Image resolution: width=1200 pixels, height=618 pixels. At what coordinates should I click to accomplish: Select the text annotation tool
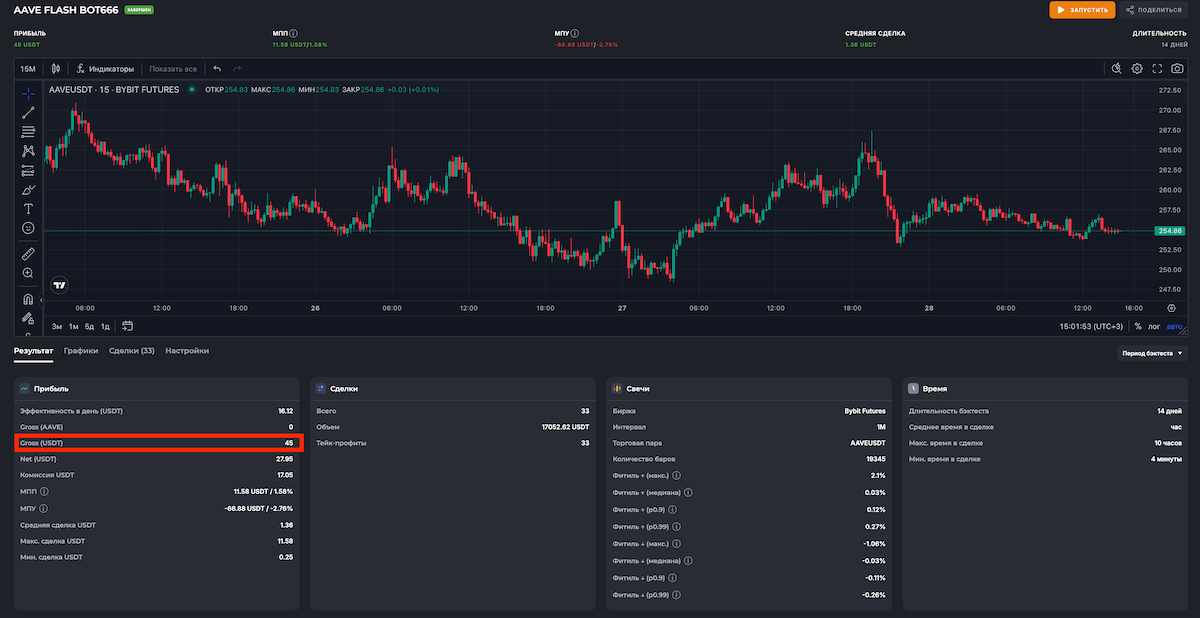(28, 209)
